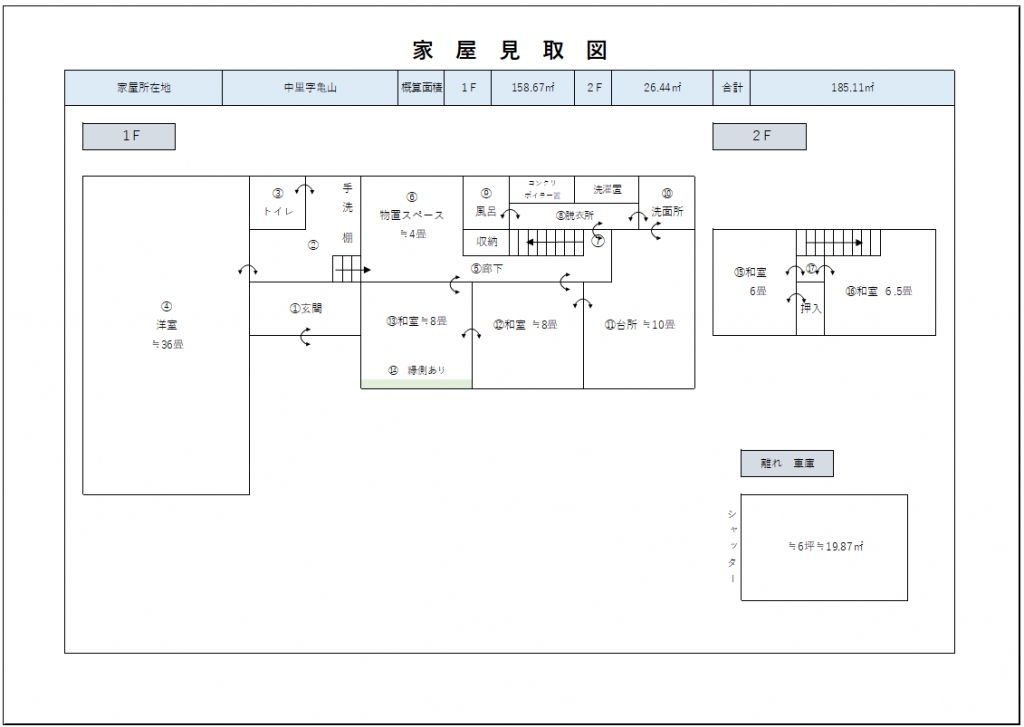Select the gray 2F floor label box
Viewport: 1024px width, 727px height.
[760, 137]
